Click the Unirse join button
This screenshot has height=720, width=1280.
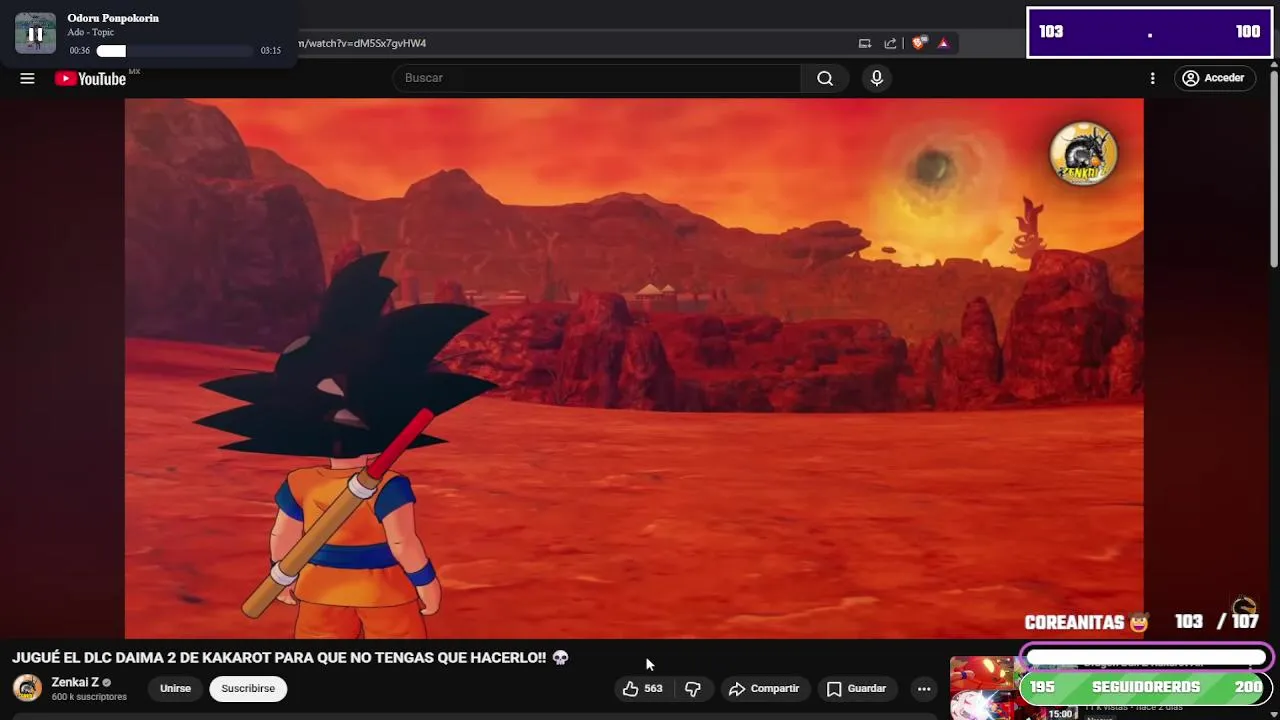click(x=175, y=688)
